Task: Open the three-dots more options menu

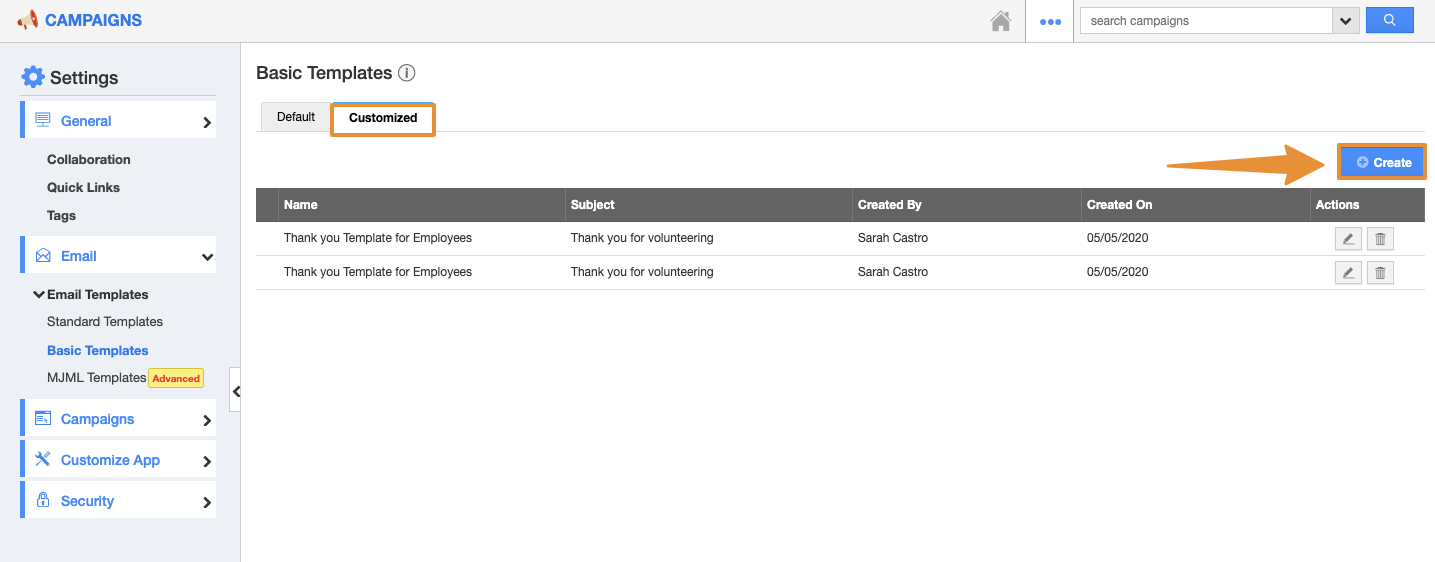Action: 1050,21
